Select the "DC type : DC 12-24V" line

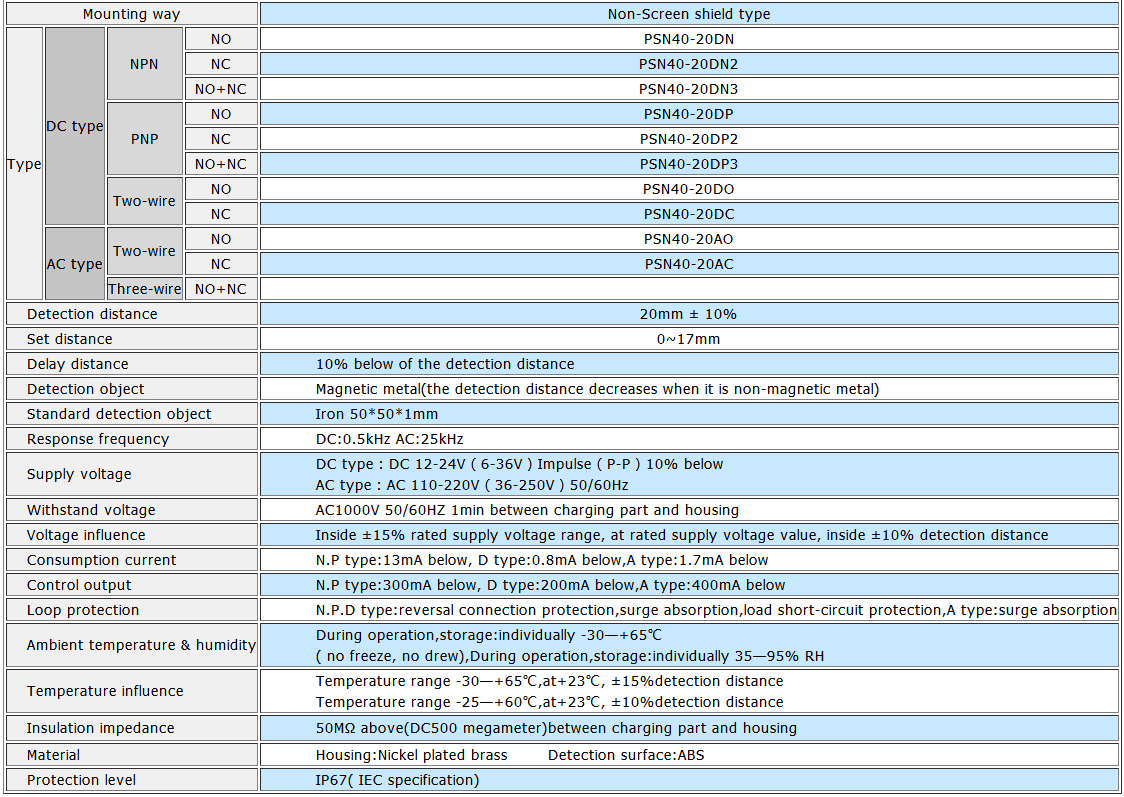tap(520, 464)
